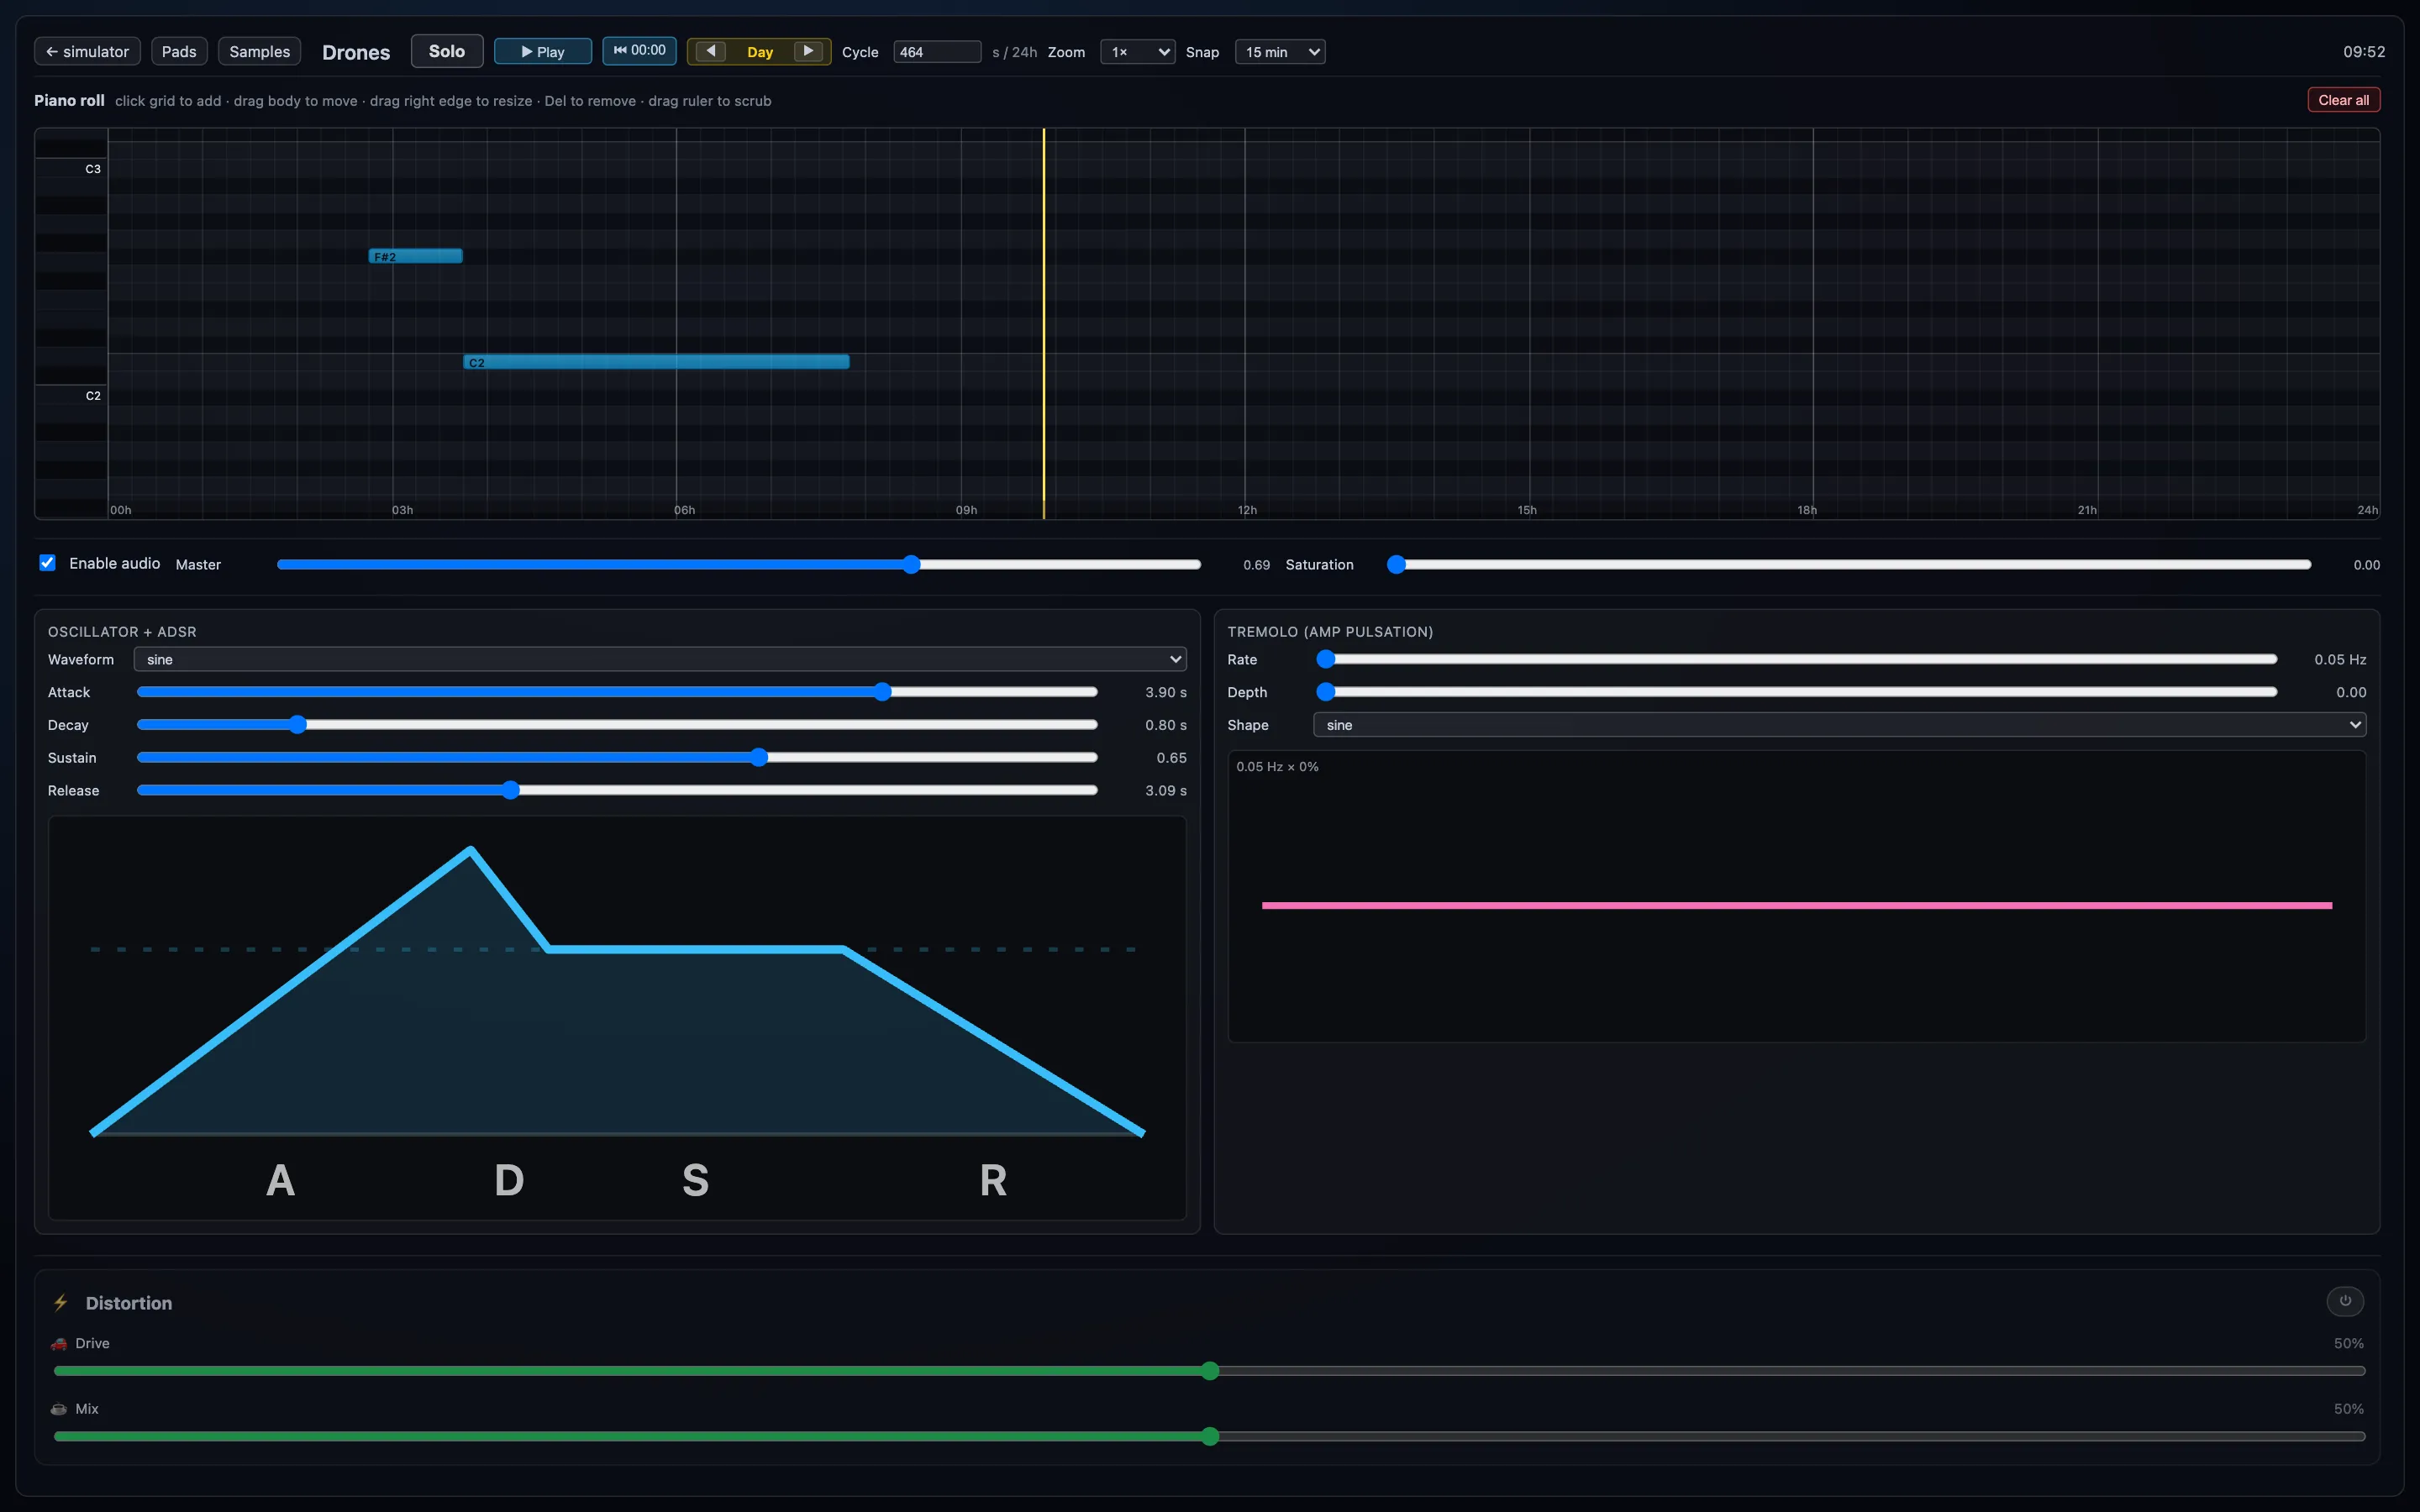Toggle the Enable audio checkbox
Image resolution: width=2420 pixels, height=1512 pixels.
[47, 563]
